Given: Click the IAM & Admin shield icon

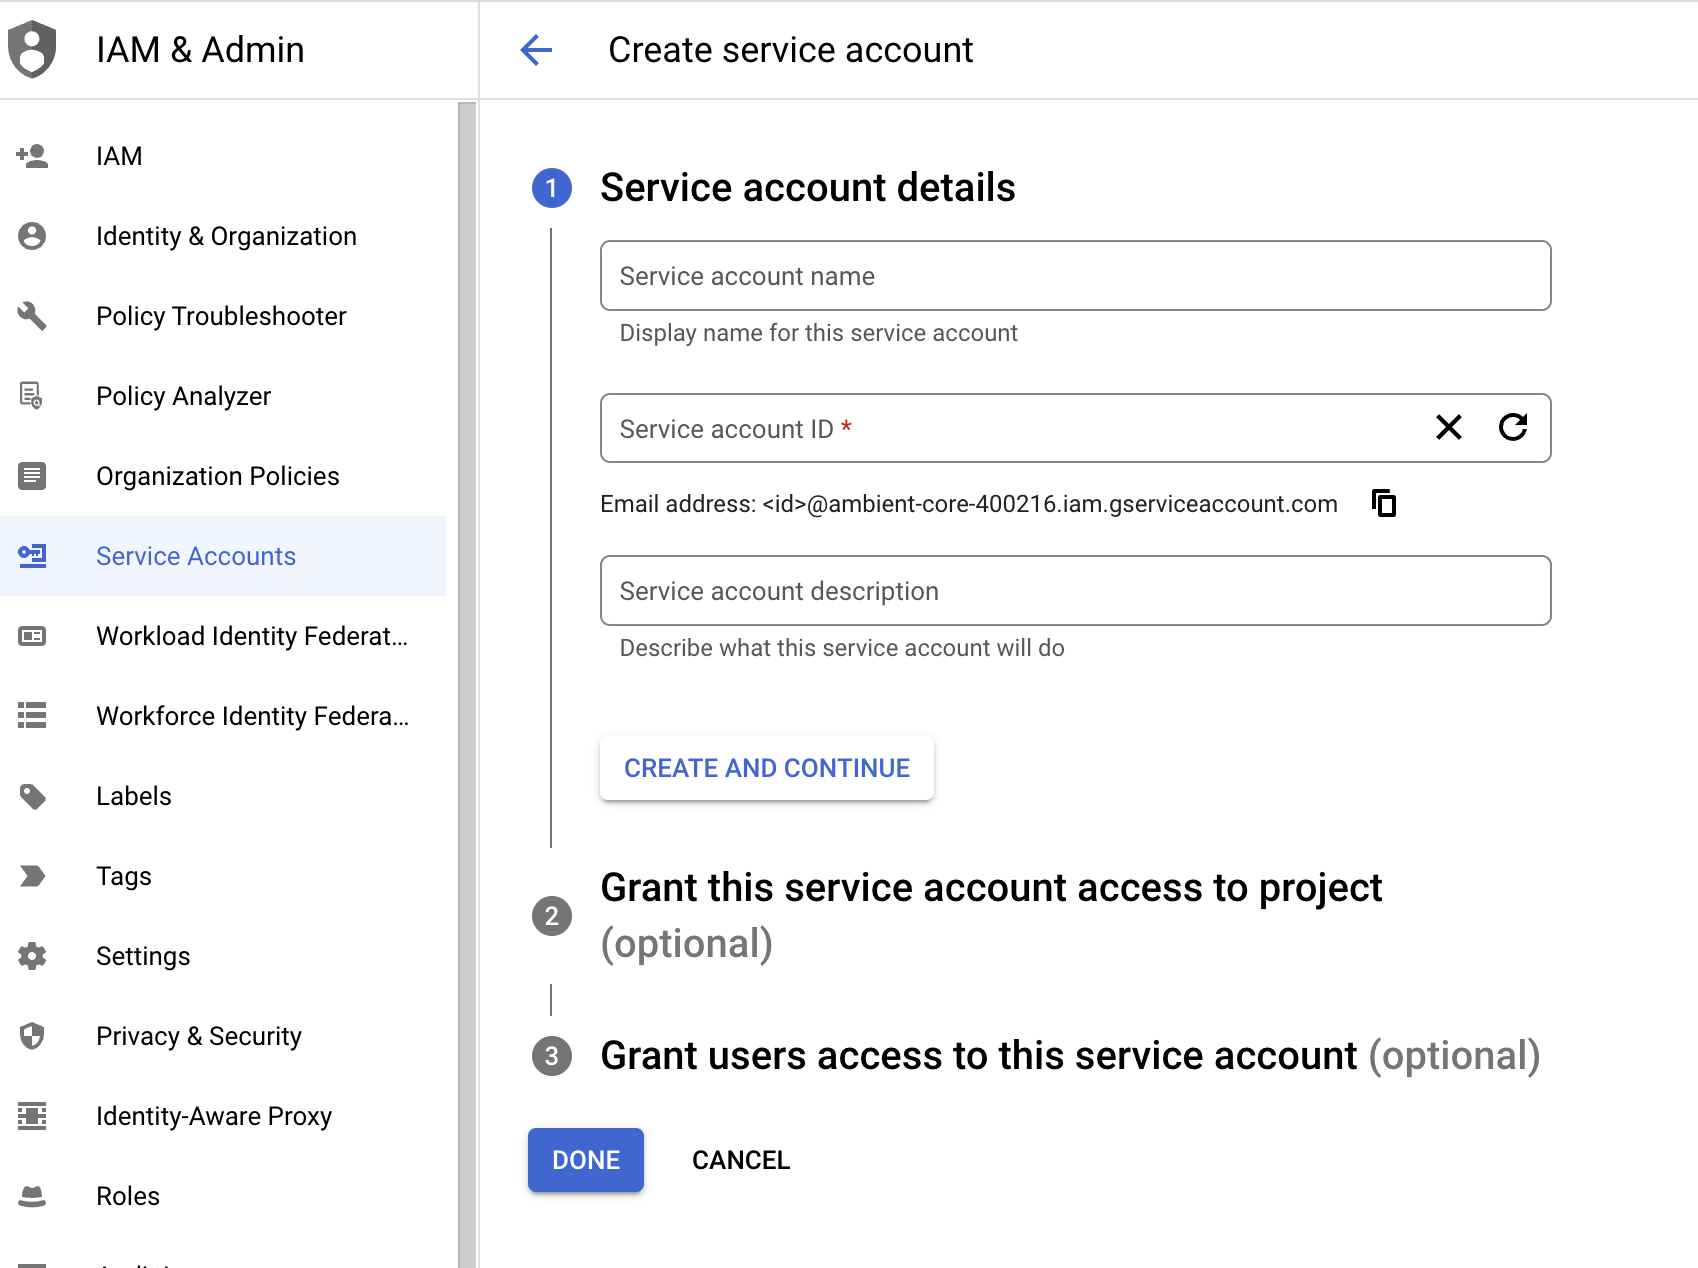Looking at the screenshot, I should [x=32, y=49].
